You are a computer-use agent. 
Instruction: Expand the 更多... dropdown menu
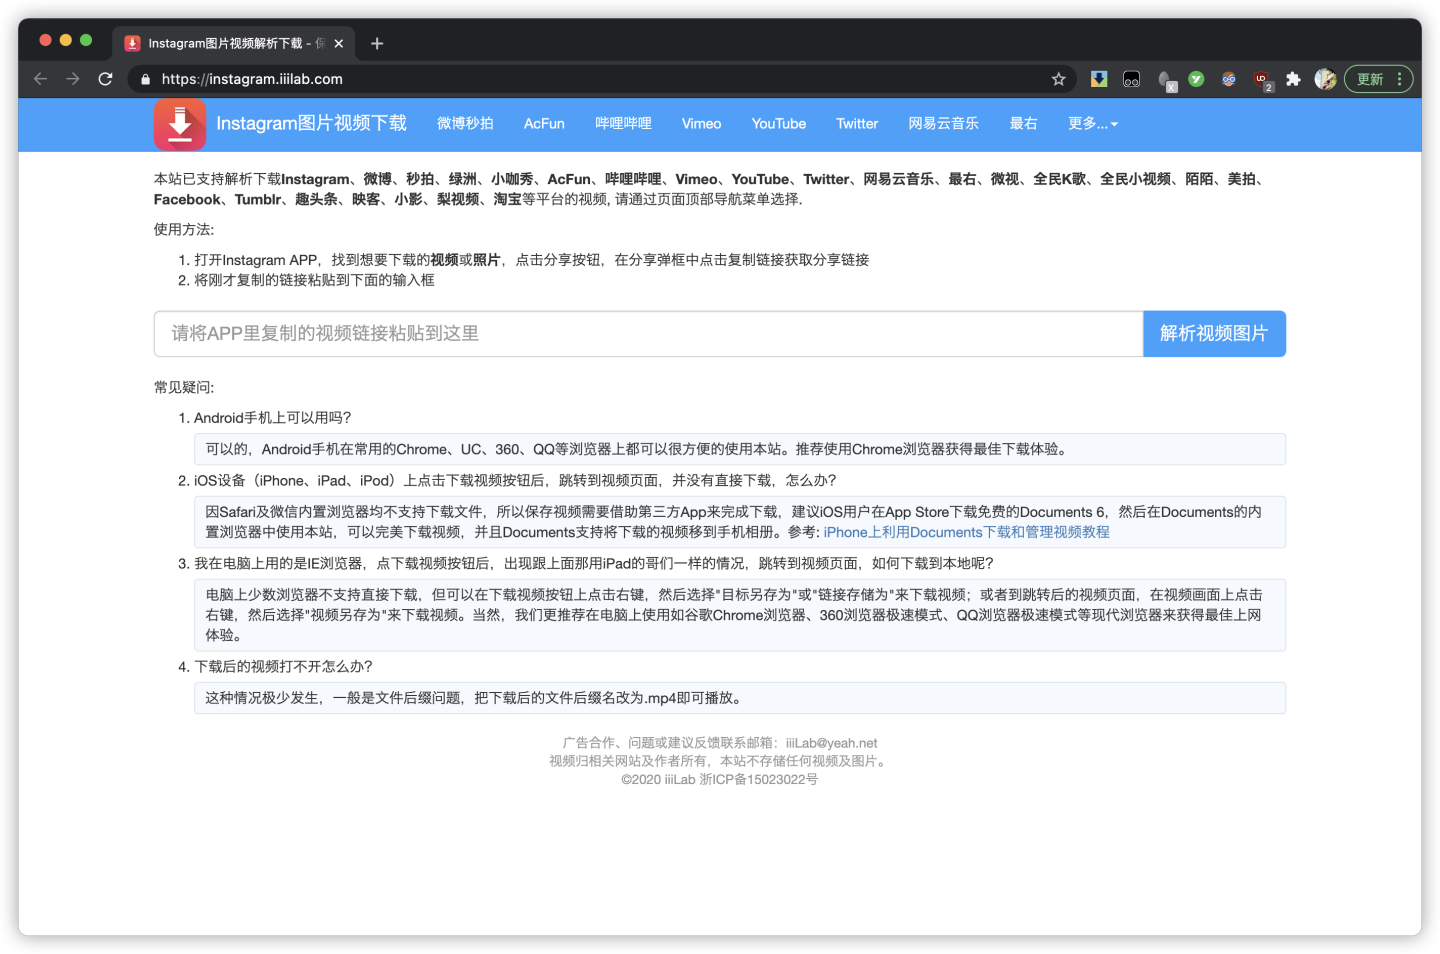pyautogui.click(x=1093, y=124)
